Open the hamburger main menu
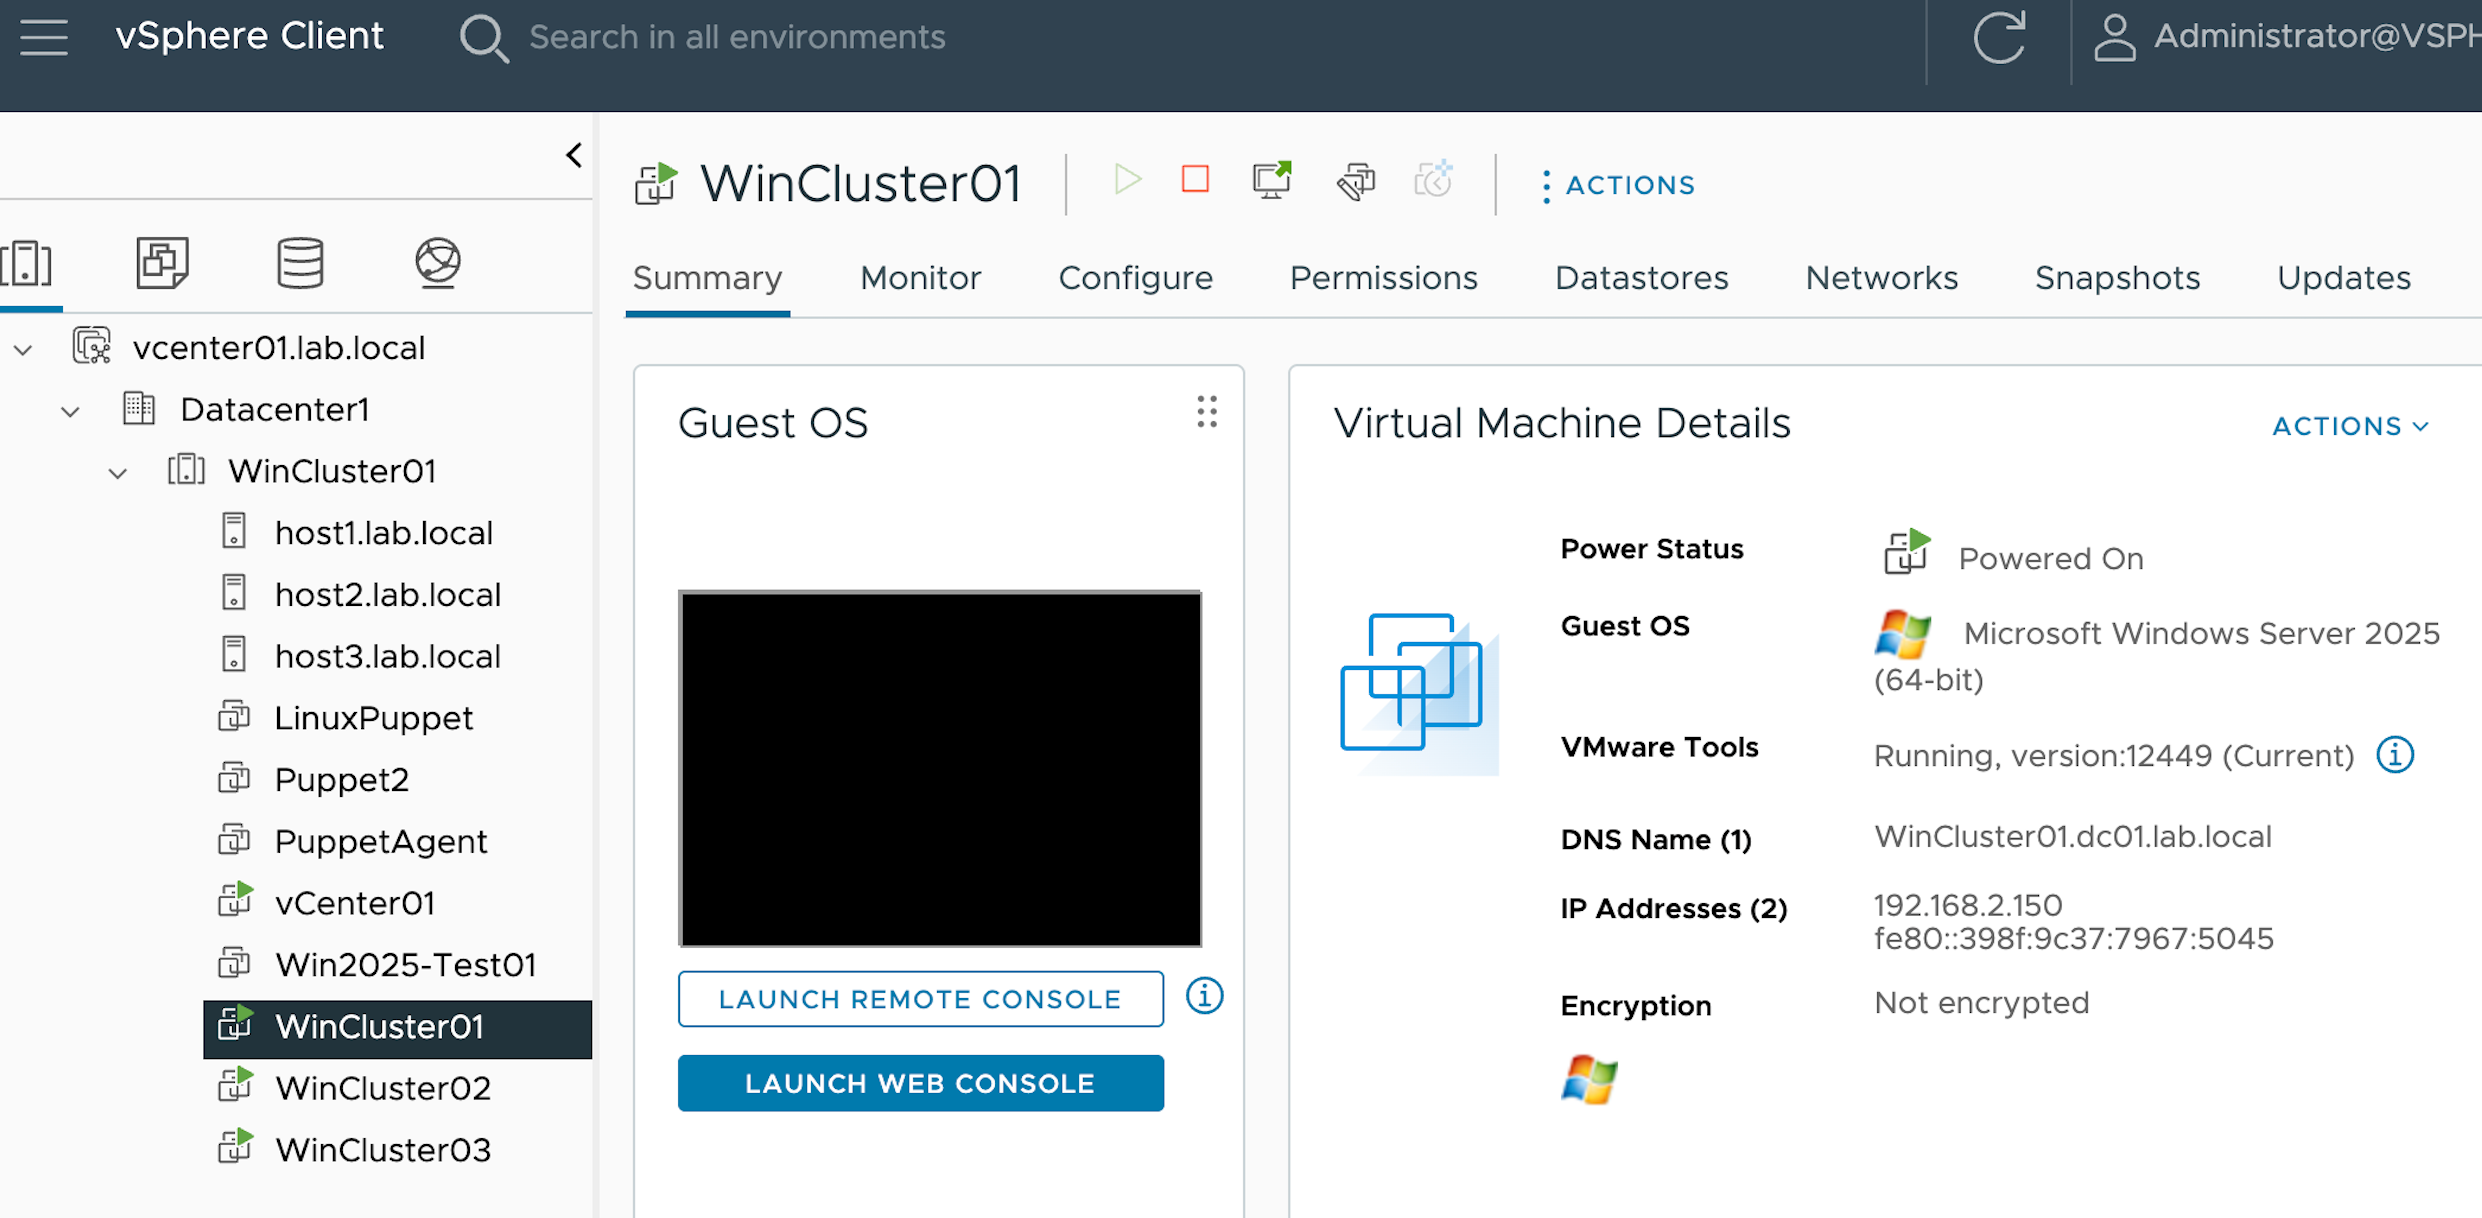Screen dimensions: 2482x1218 (44, 37)
